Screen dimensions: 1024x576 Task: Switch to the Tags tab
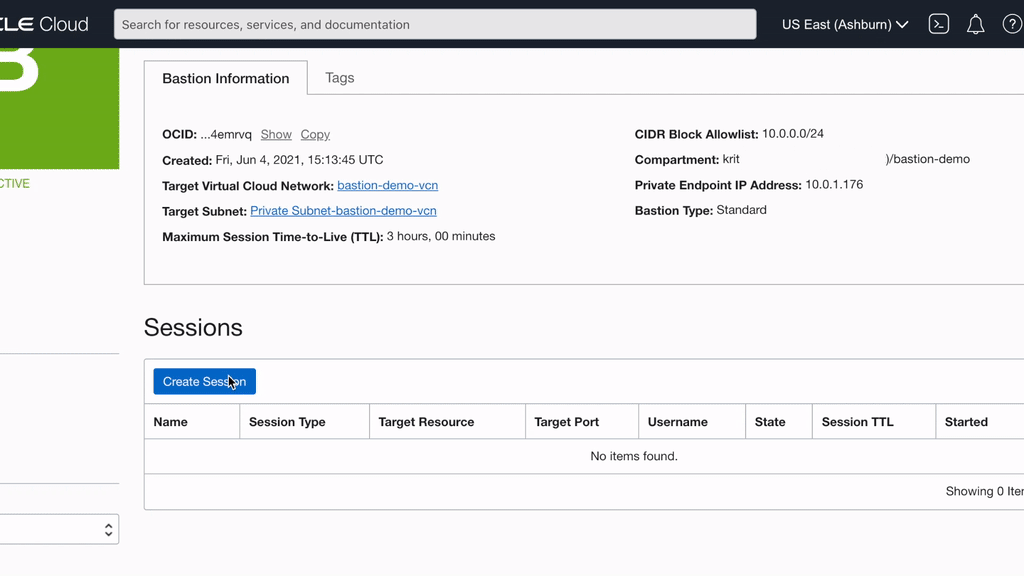point(339,77)
